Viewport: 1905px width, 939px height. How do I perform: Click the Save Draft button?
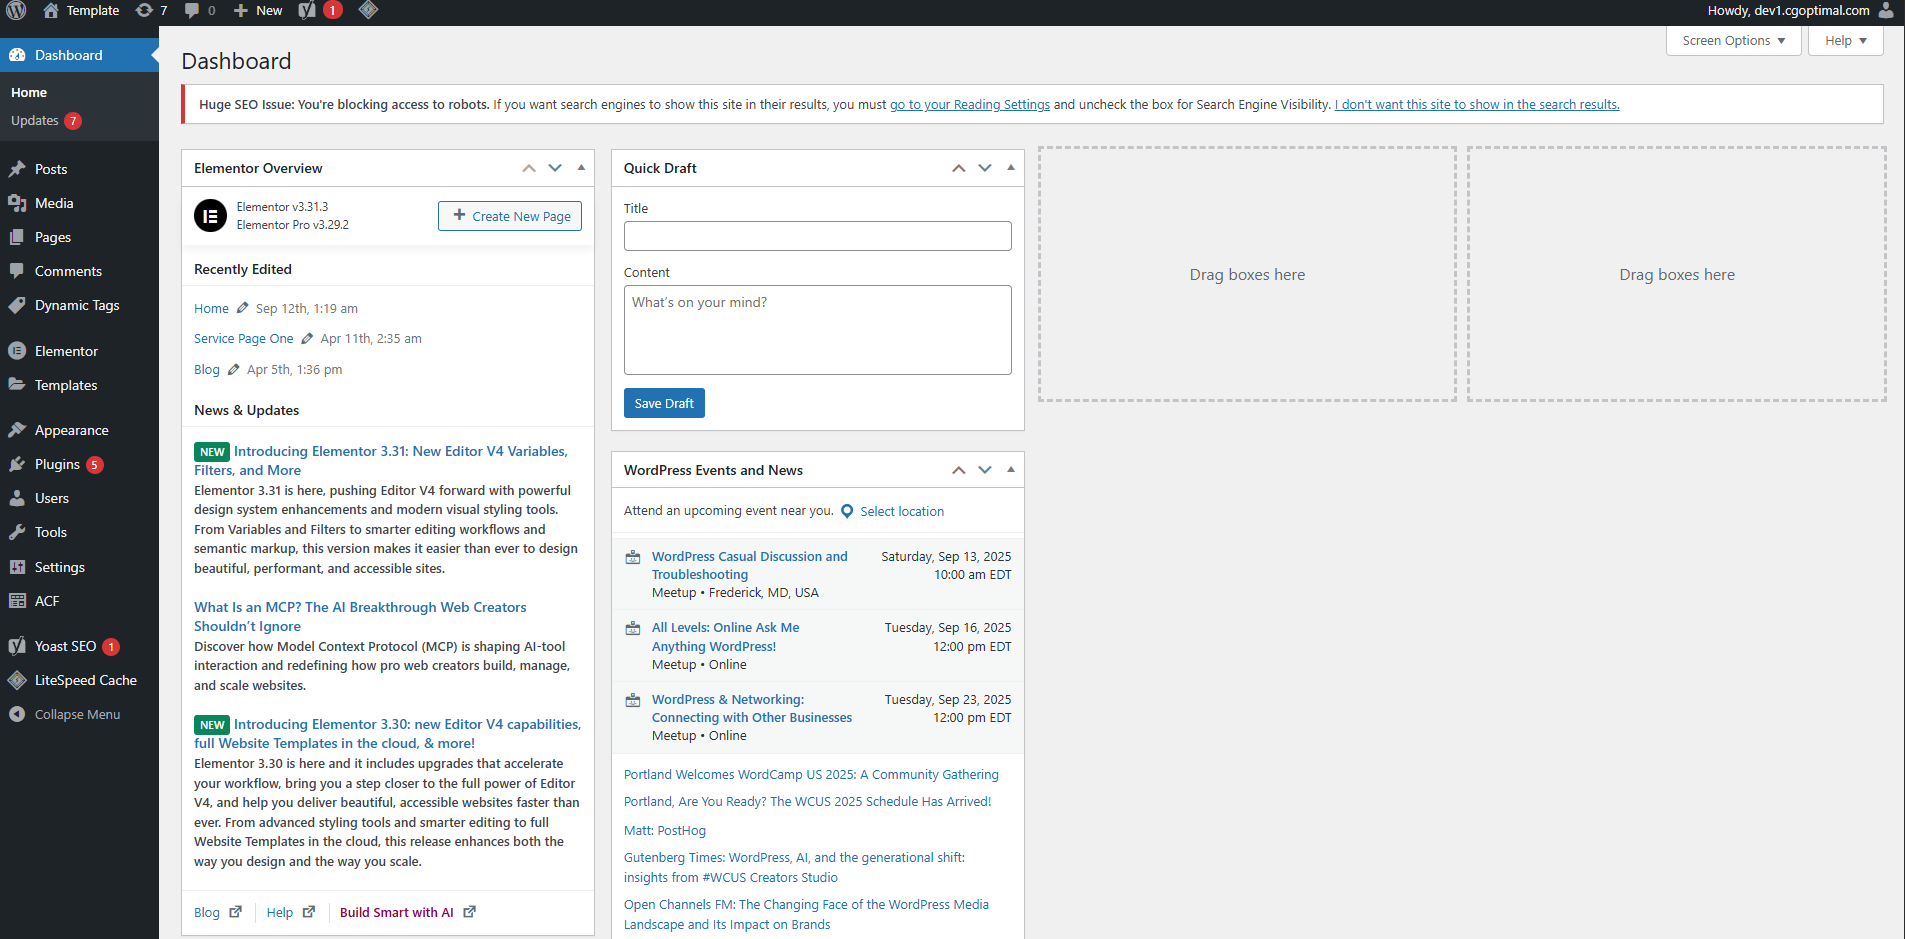(664, 403)
